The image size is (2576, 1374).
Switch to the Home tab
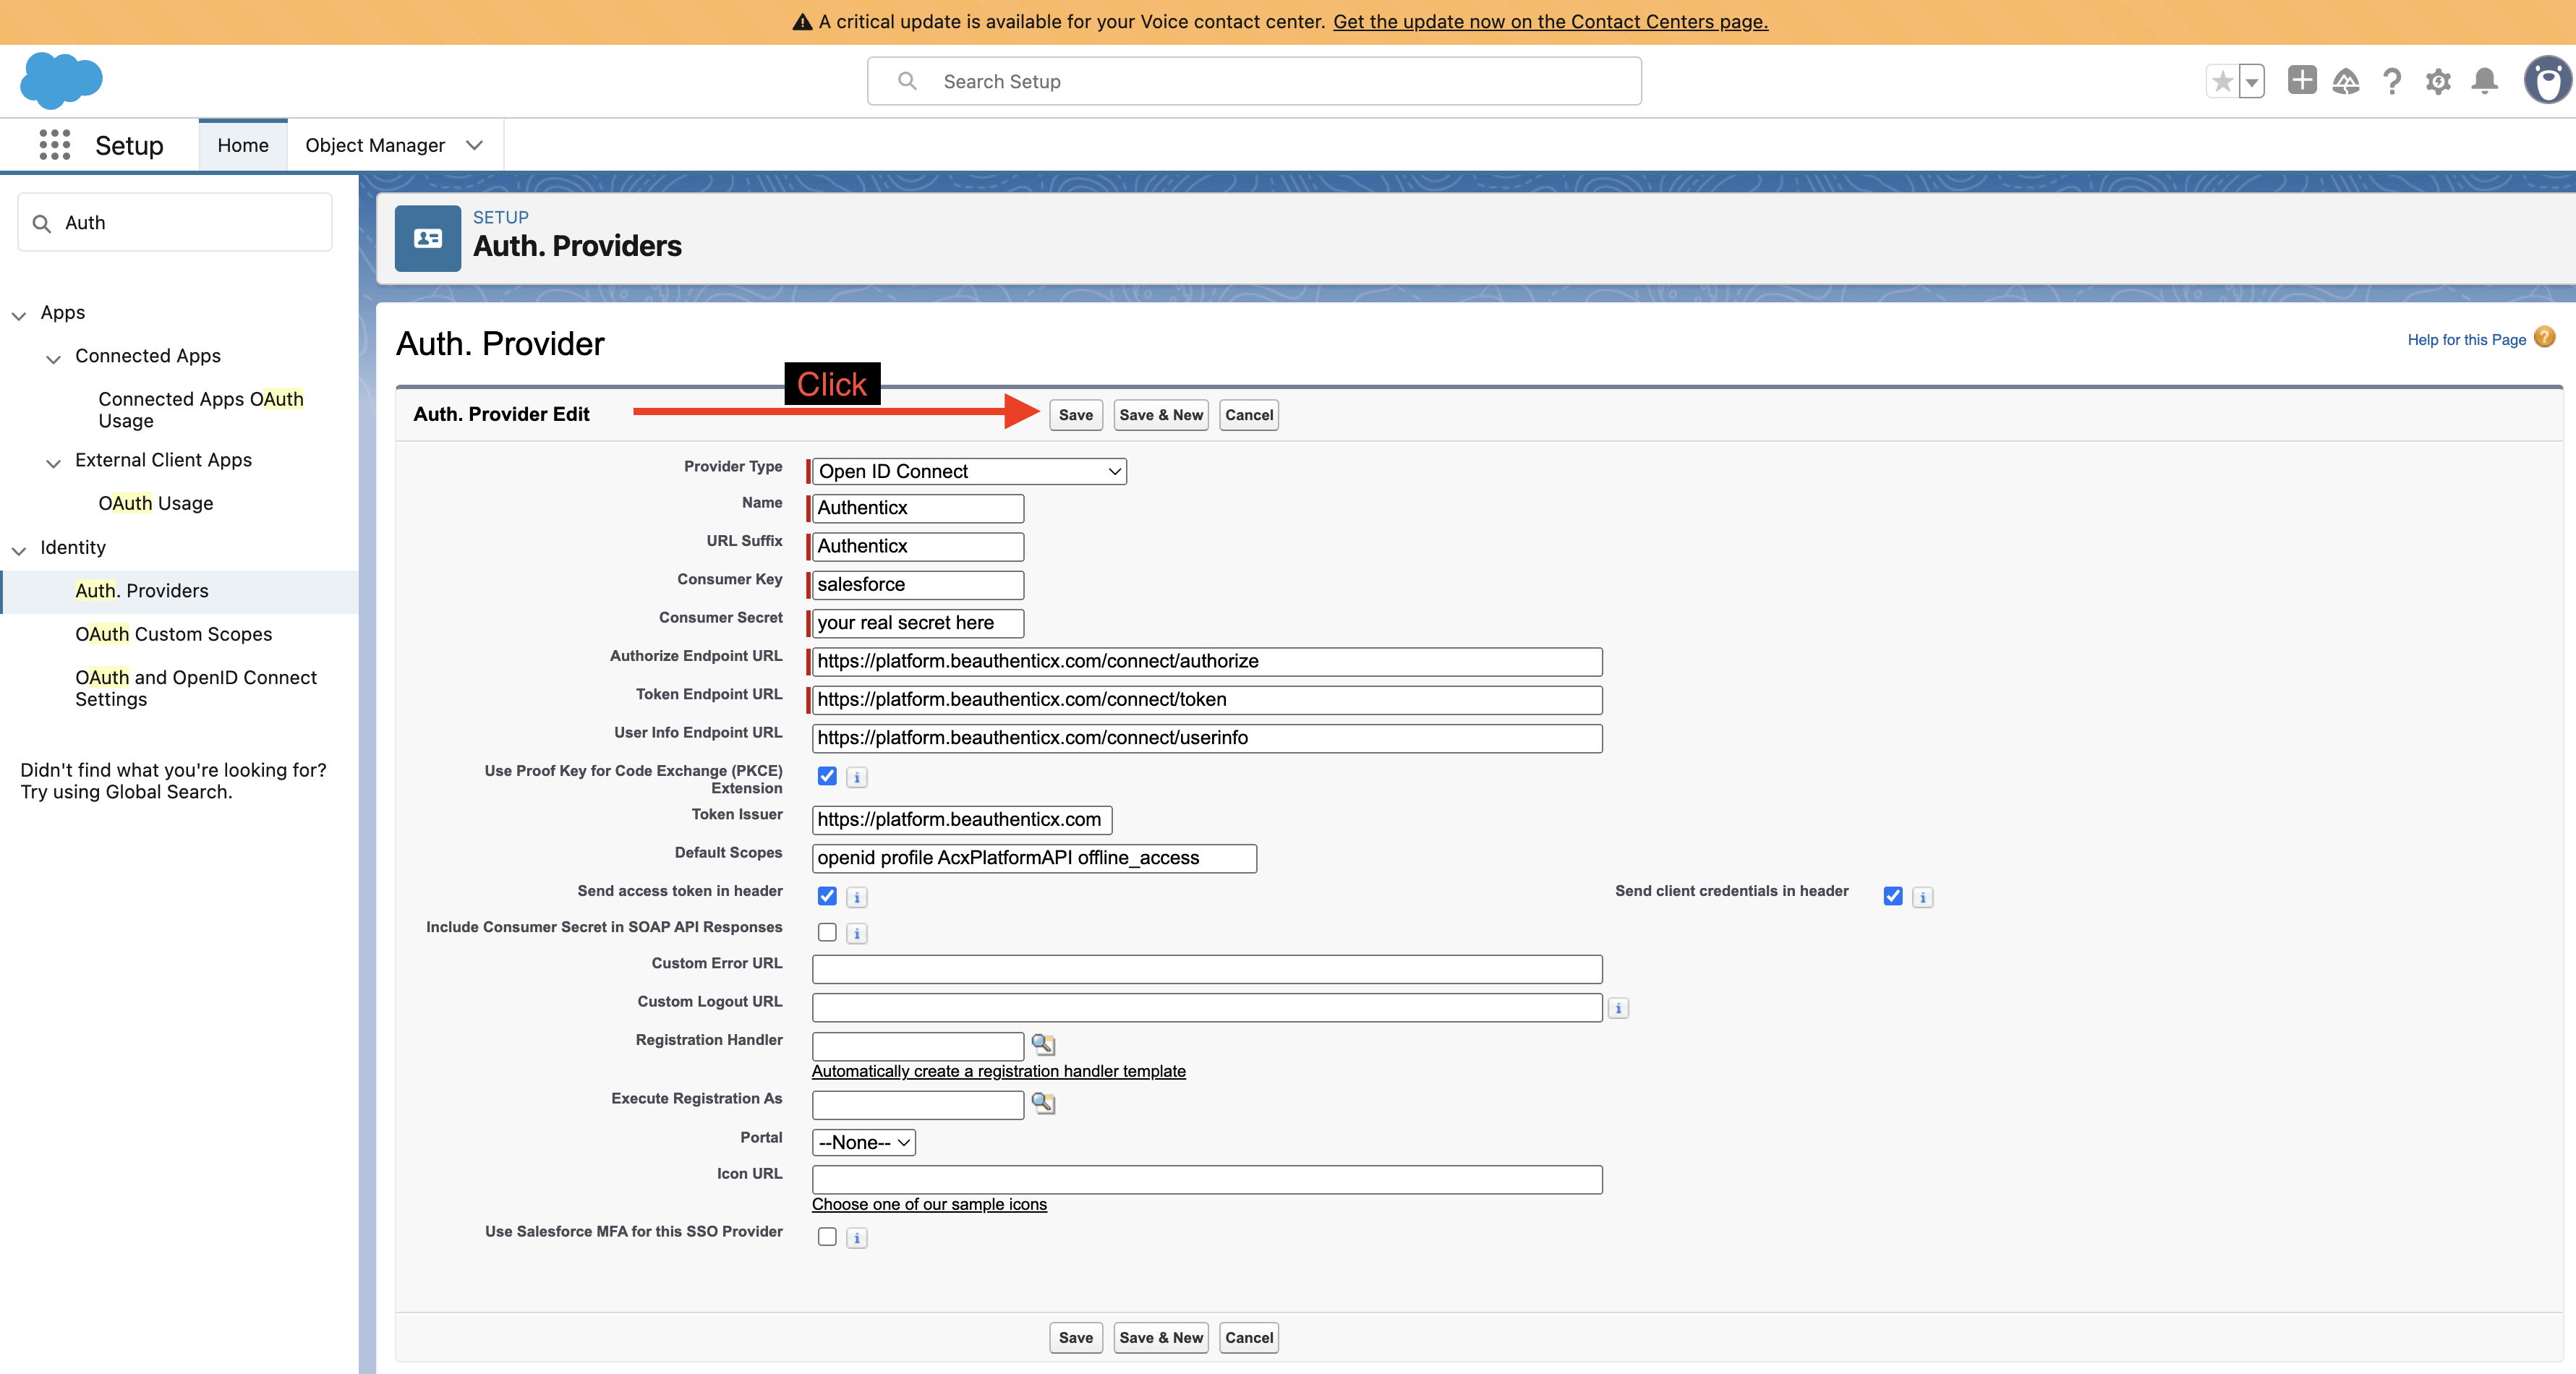coord(243,145)
